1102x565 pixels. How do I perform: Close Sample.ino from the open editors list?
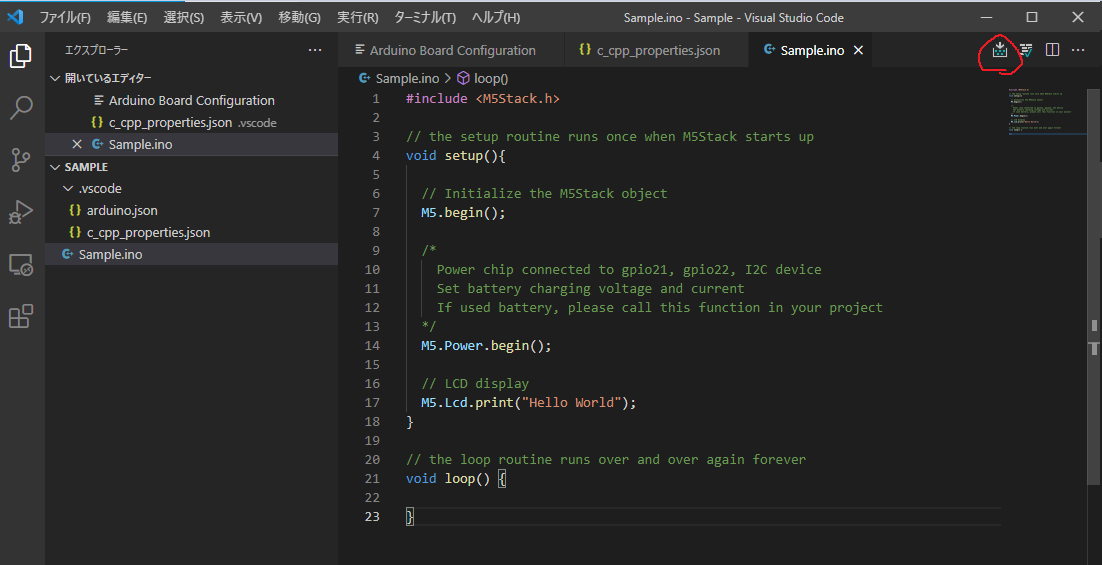click(x=77, y=144)
